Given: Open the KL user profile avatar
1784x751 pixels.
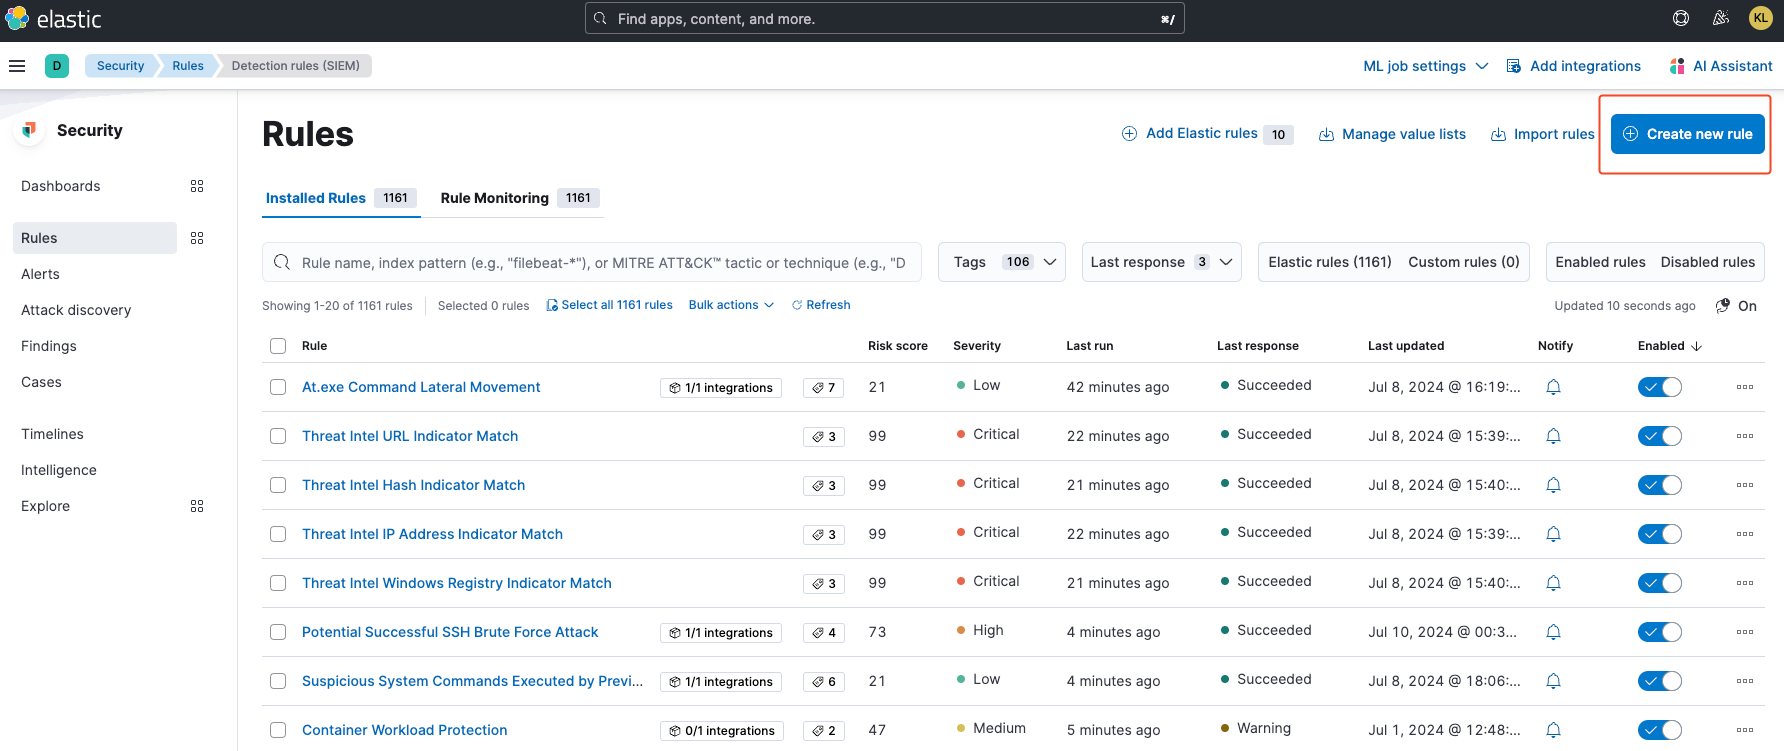Looking at the screenshot, I should [x=1761, y=18].
